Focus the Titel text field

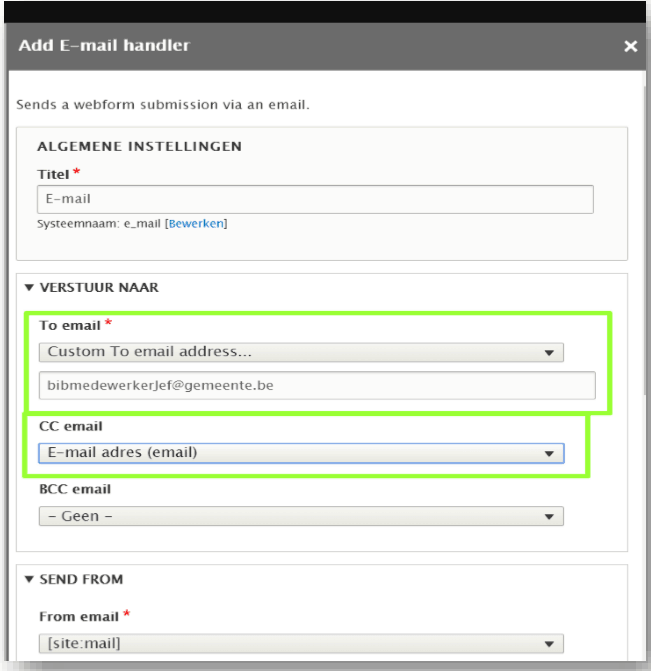click(315, 199)
